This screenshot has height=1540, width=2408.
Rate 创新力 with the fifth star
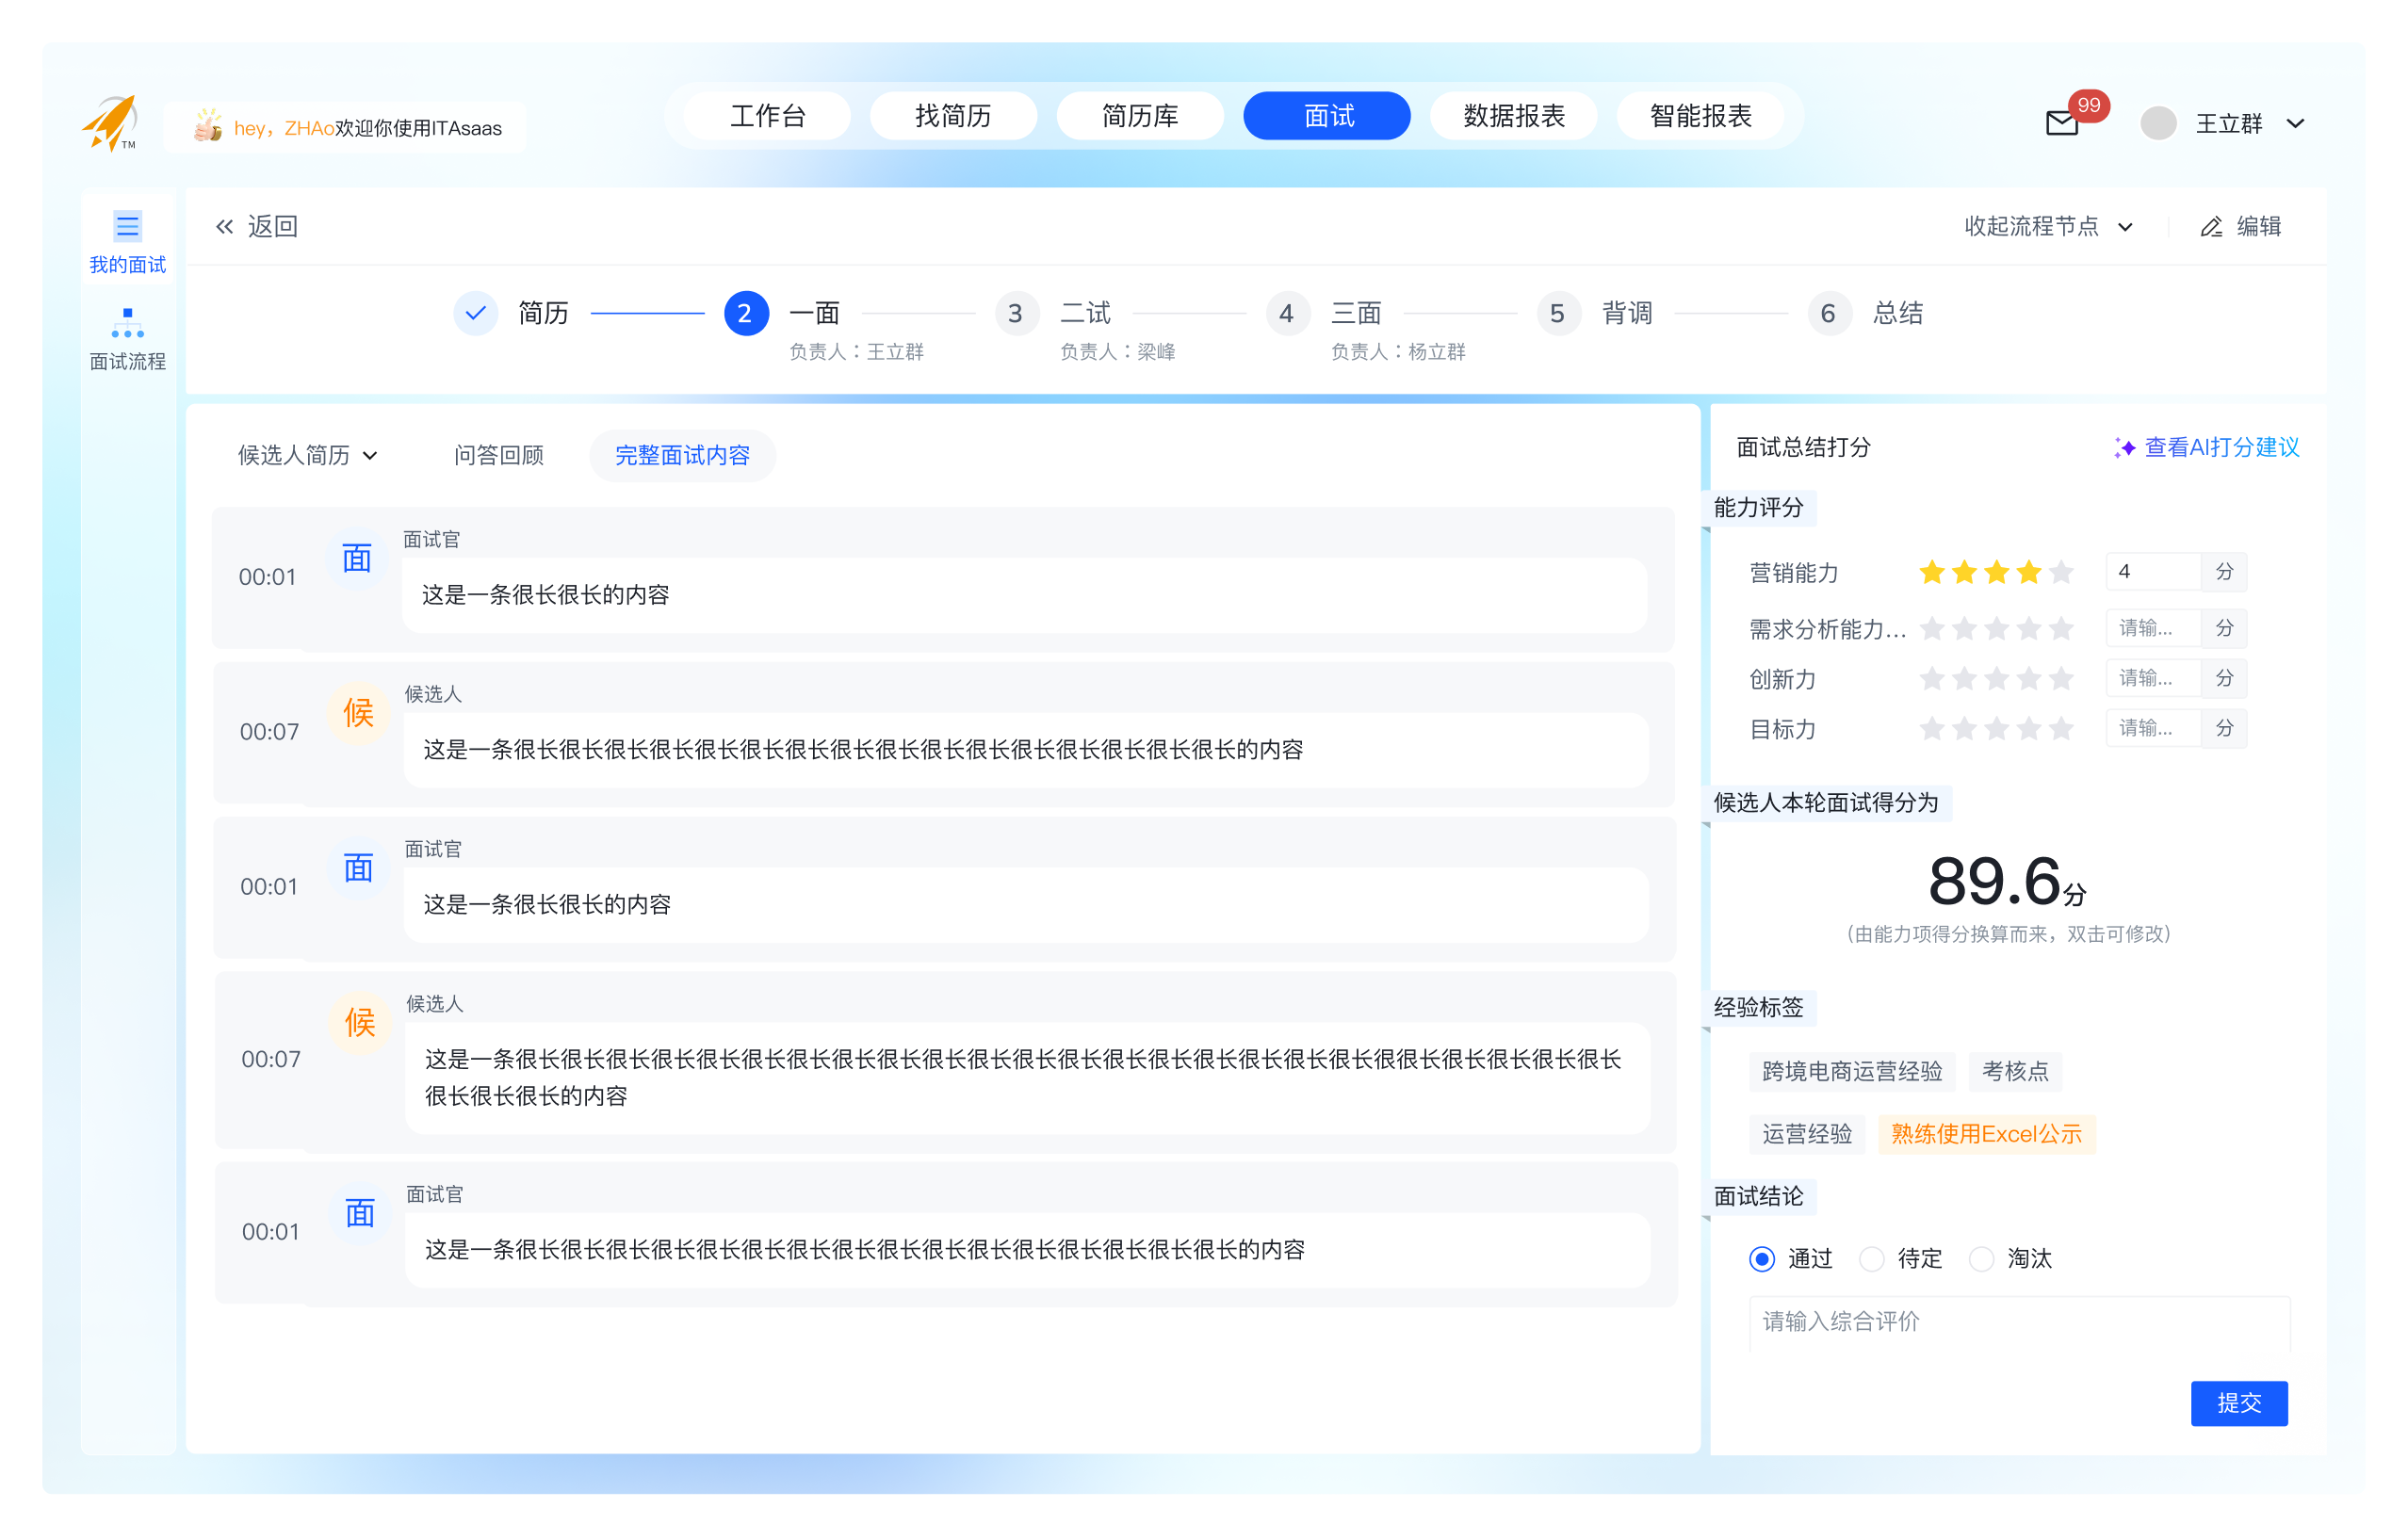pyautogui.click(x=2060, y=678)
